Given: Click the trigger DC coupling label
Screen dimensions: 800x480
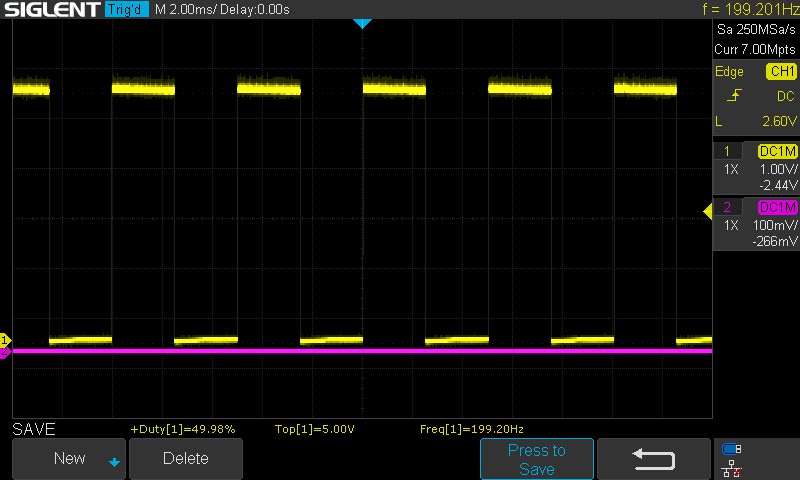Looking at the screenshot, I should [x=786, y=96].
